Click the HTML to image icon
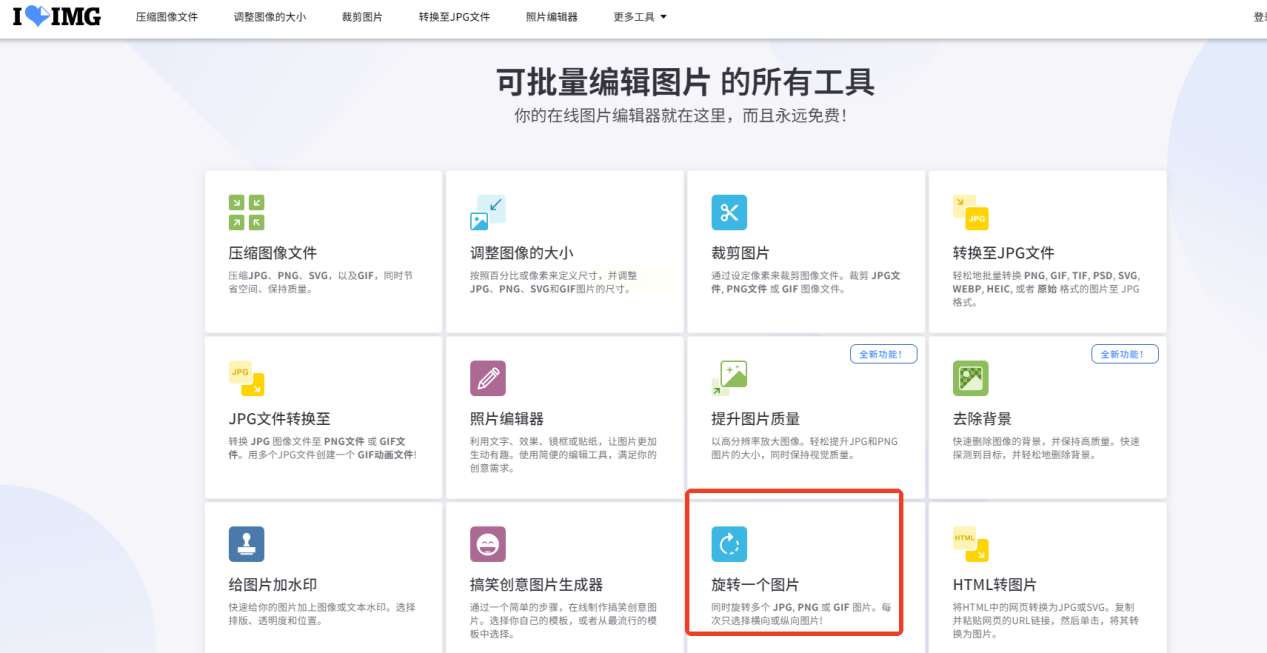The width and height of the screenshot is (1267, 653). click(x=970, y=544)
